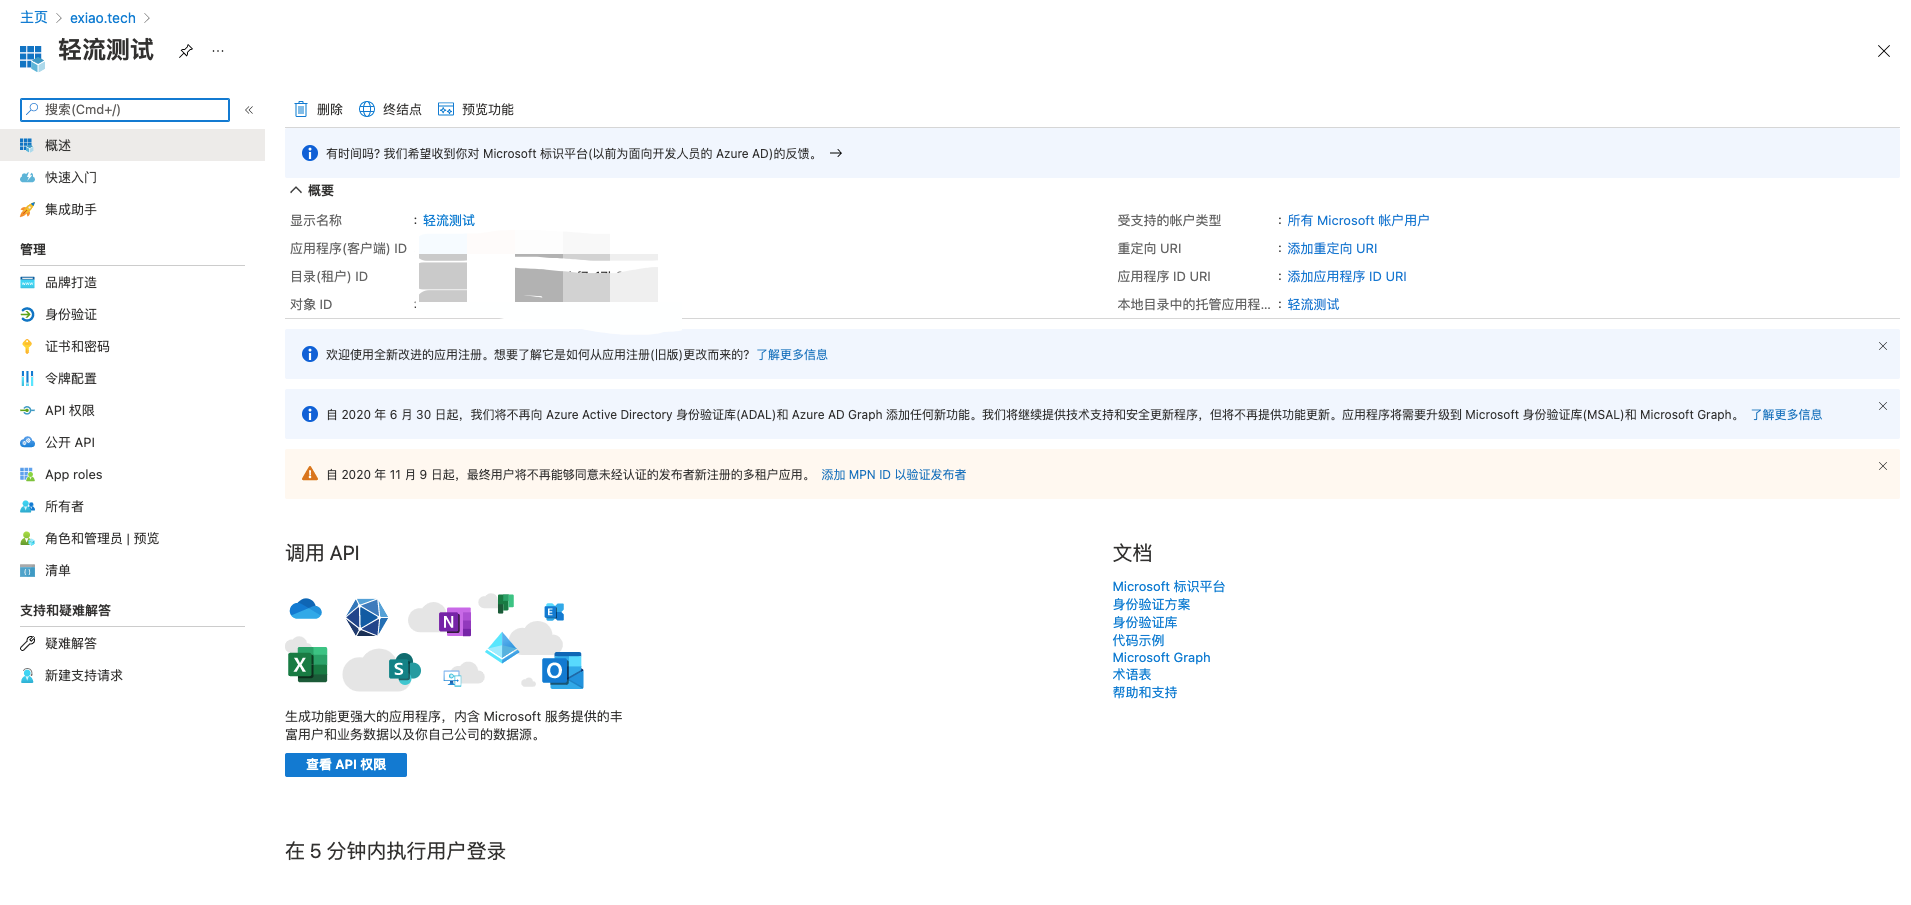
Task: Open the more options ellipsis beside the title
Action: point(218,51)
